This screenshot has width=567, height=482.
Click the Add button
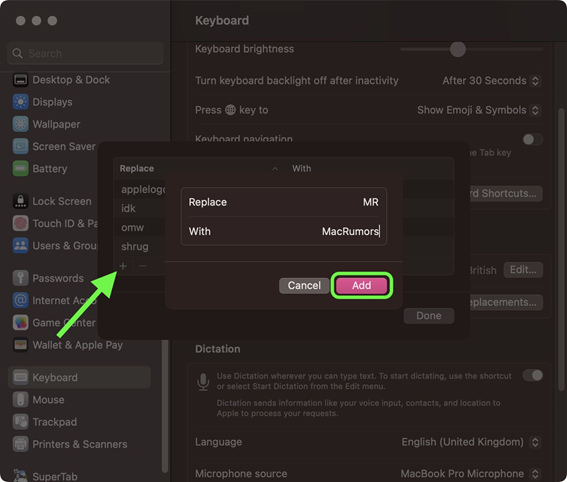pos(362,285)
